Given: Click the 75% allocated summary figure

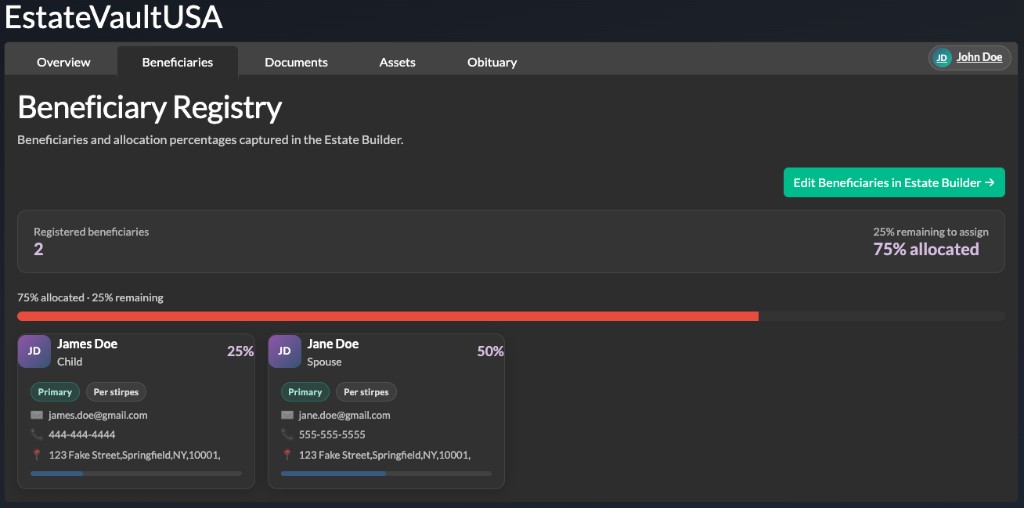Looking at the screenshot, I should (x=926, y=249).
